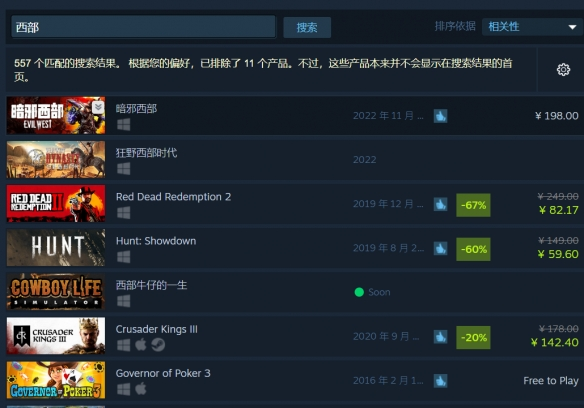584x408 pixels.
Task: Click the SteamOS icon under Crusader Kings III
Action: (x=158, y=345)
